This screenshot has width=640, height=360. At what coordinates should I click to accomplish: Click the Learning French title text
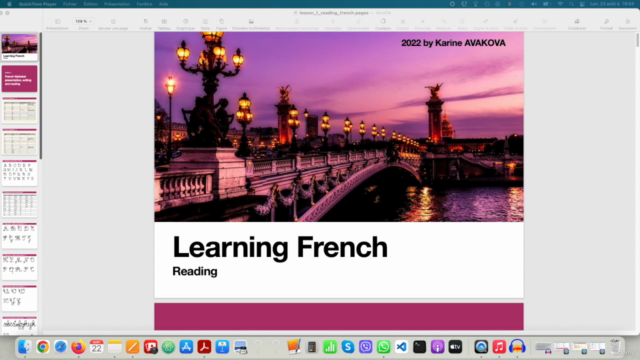(280, 247)
